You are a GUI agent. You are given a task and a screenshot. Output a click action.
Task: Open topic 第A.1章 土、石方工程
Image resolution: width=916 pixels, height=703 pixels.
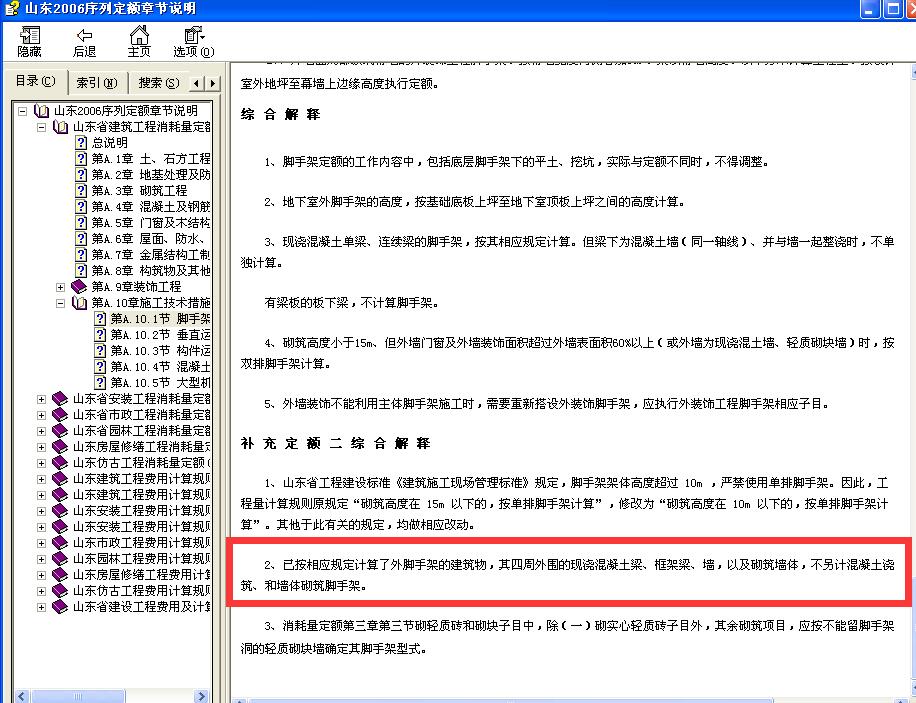[x=151, y=158]
